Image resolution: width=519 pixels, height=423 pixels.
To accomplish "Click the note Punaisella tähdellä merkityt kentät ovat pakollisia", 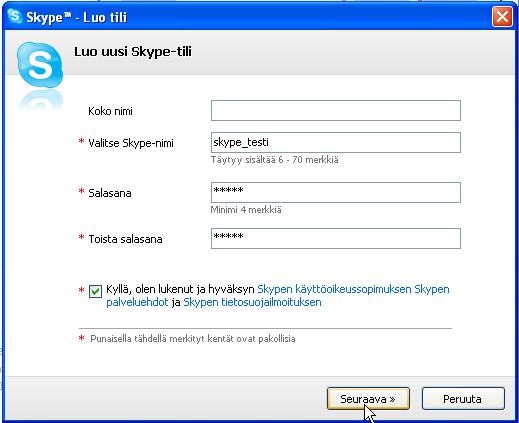I will 193,339.
